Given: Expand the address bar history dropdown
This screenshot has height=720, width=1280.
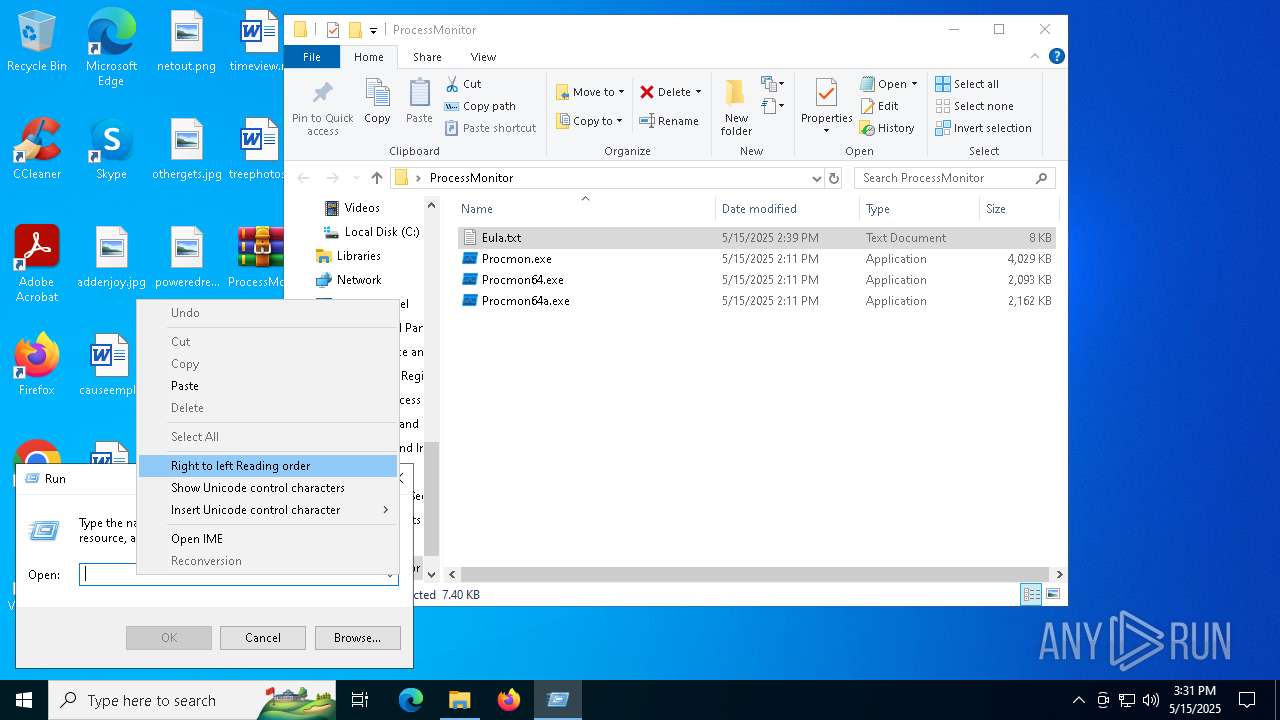Looking at the screenshot, I should (817, 178).
